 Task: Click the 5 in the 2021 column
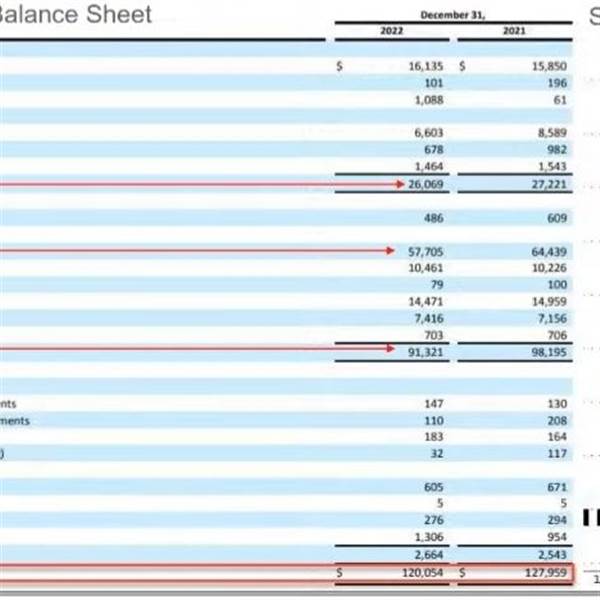click(563, 504)
